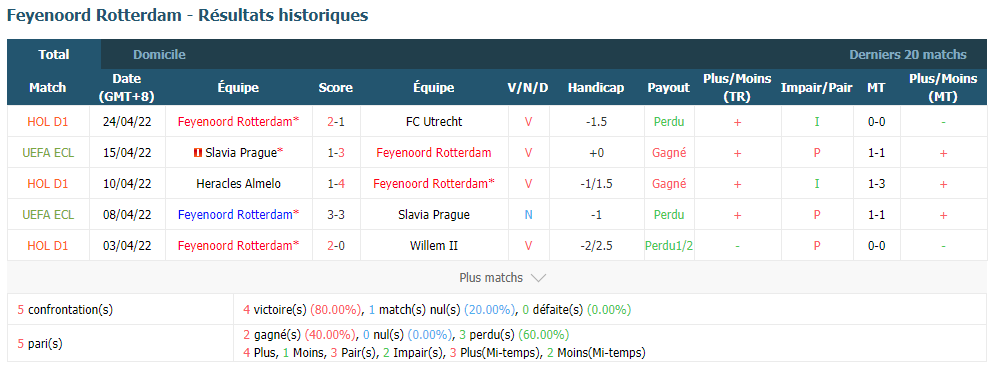
Task: Open FC Utrecht team link
Action: tap(434, 121)
